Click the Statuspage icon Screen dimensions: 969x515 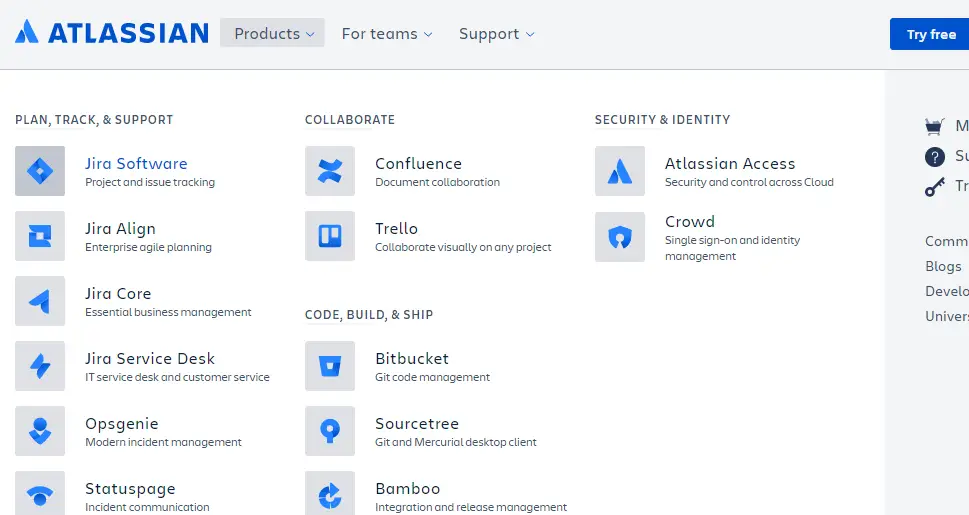tap(40, 493)
